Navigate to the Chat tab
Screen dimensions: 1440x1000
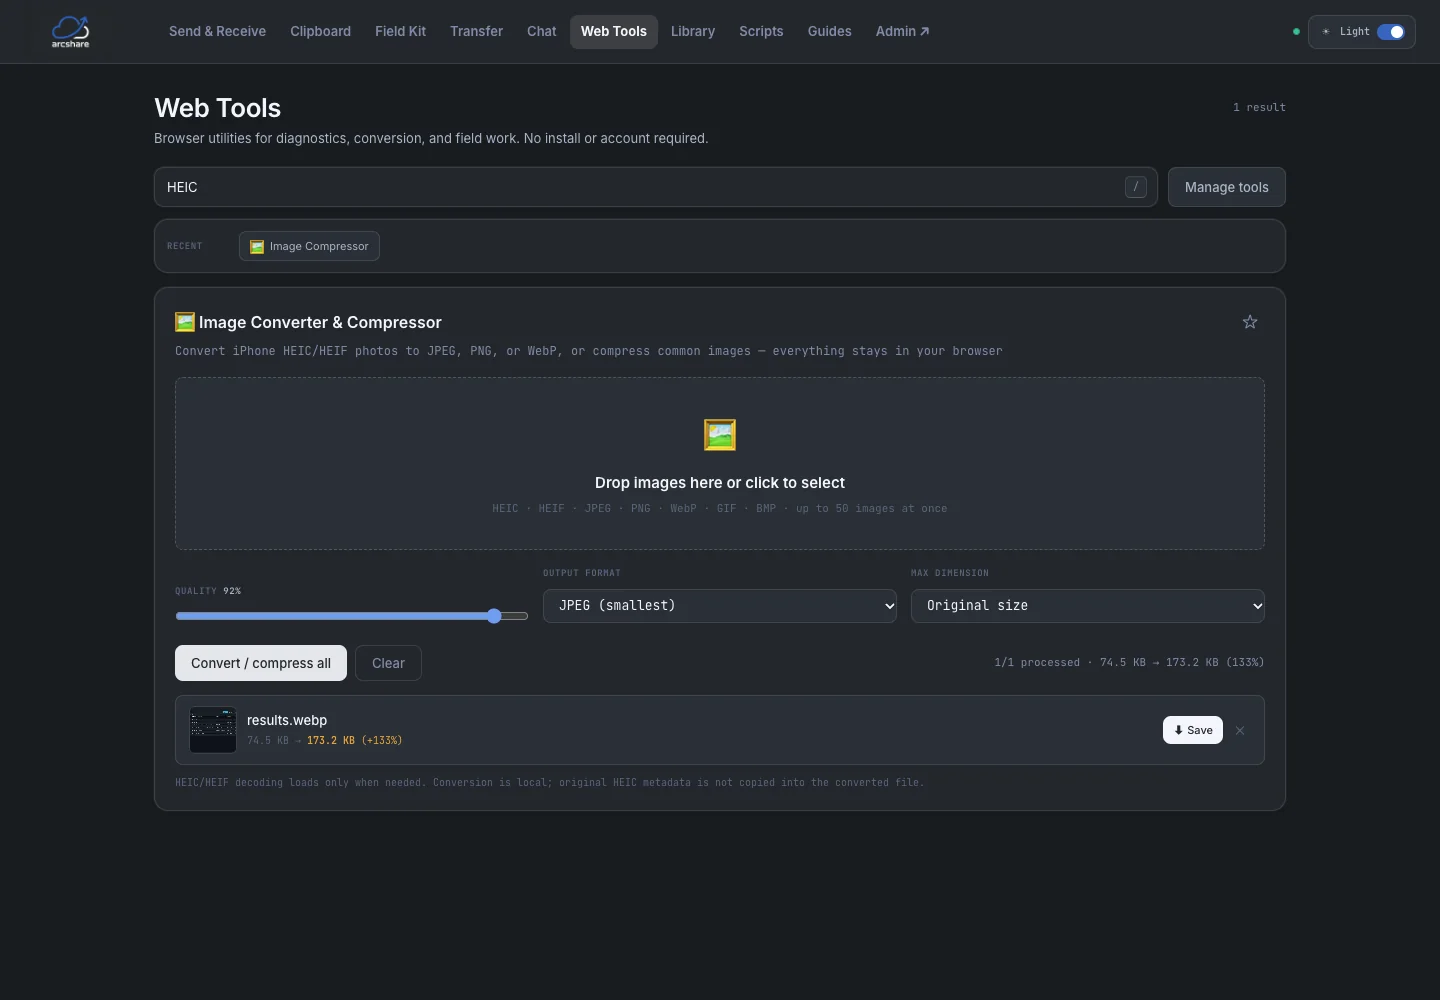[x=542, y=32]
